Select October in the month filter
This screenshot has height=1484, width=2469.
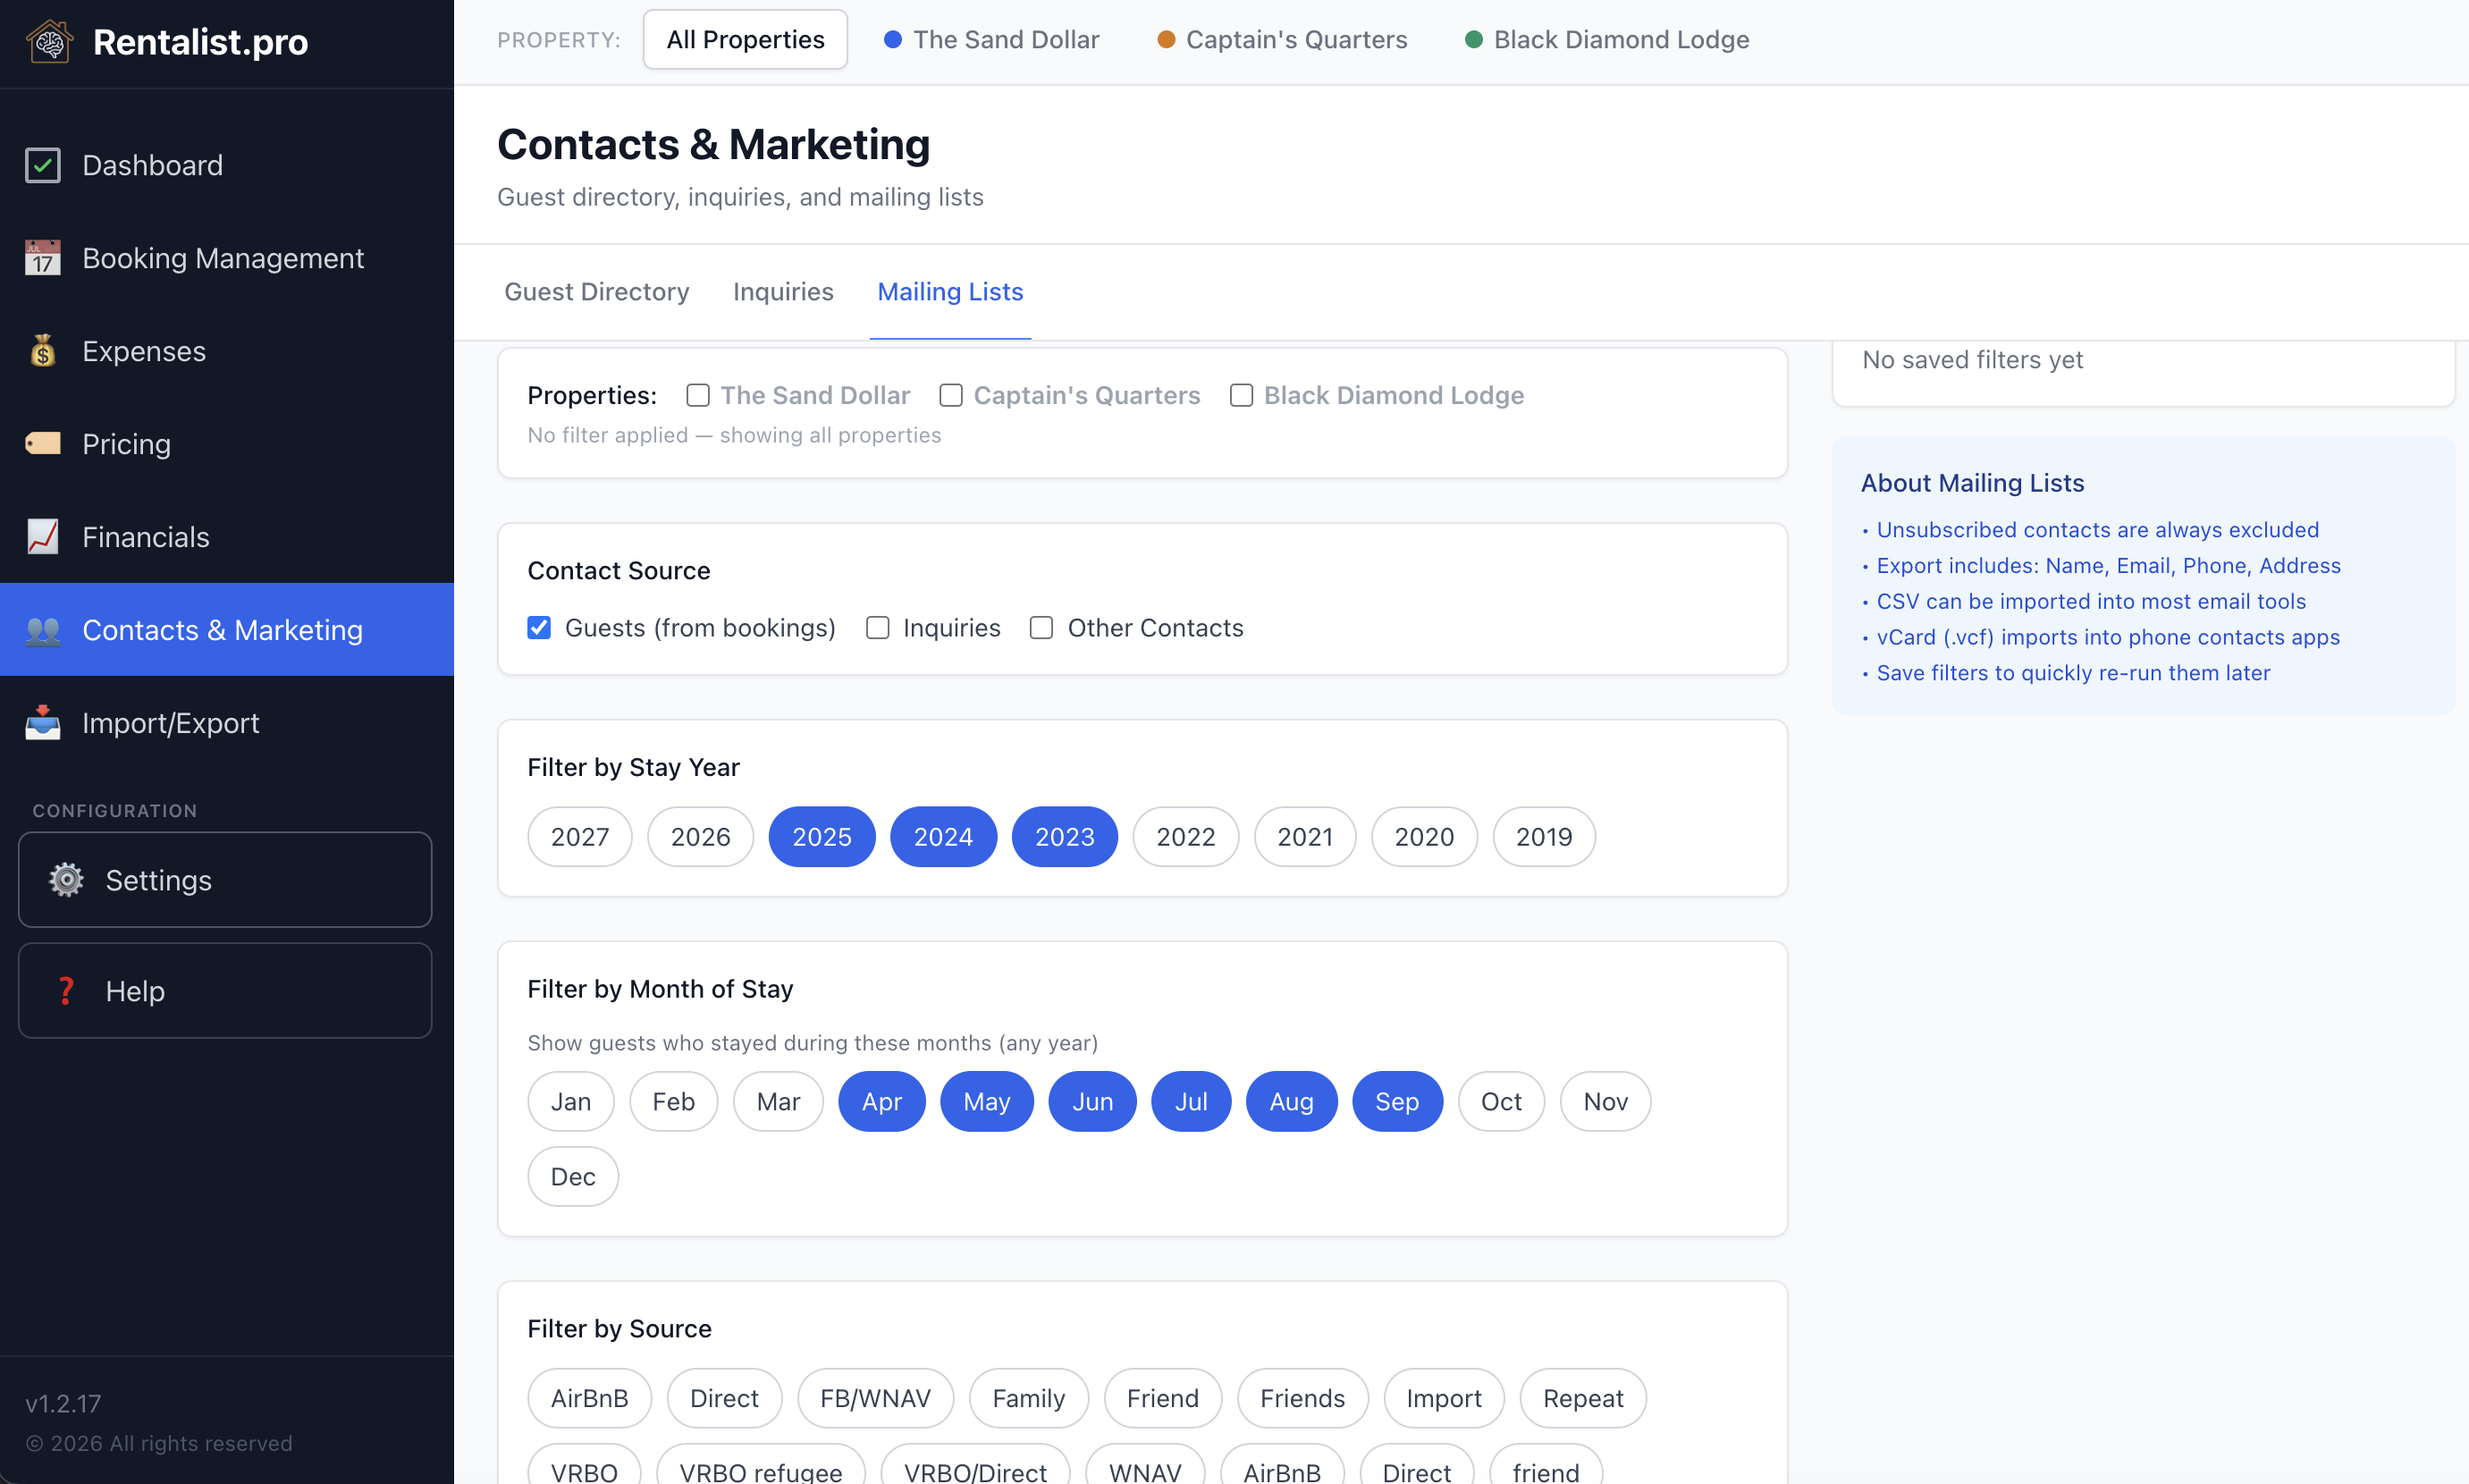pos(1501,1101)
